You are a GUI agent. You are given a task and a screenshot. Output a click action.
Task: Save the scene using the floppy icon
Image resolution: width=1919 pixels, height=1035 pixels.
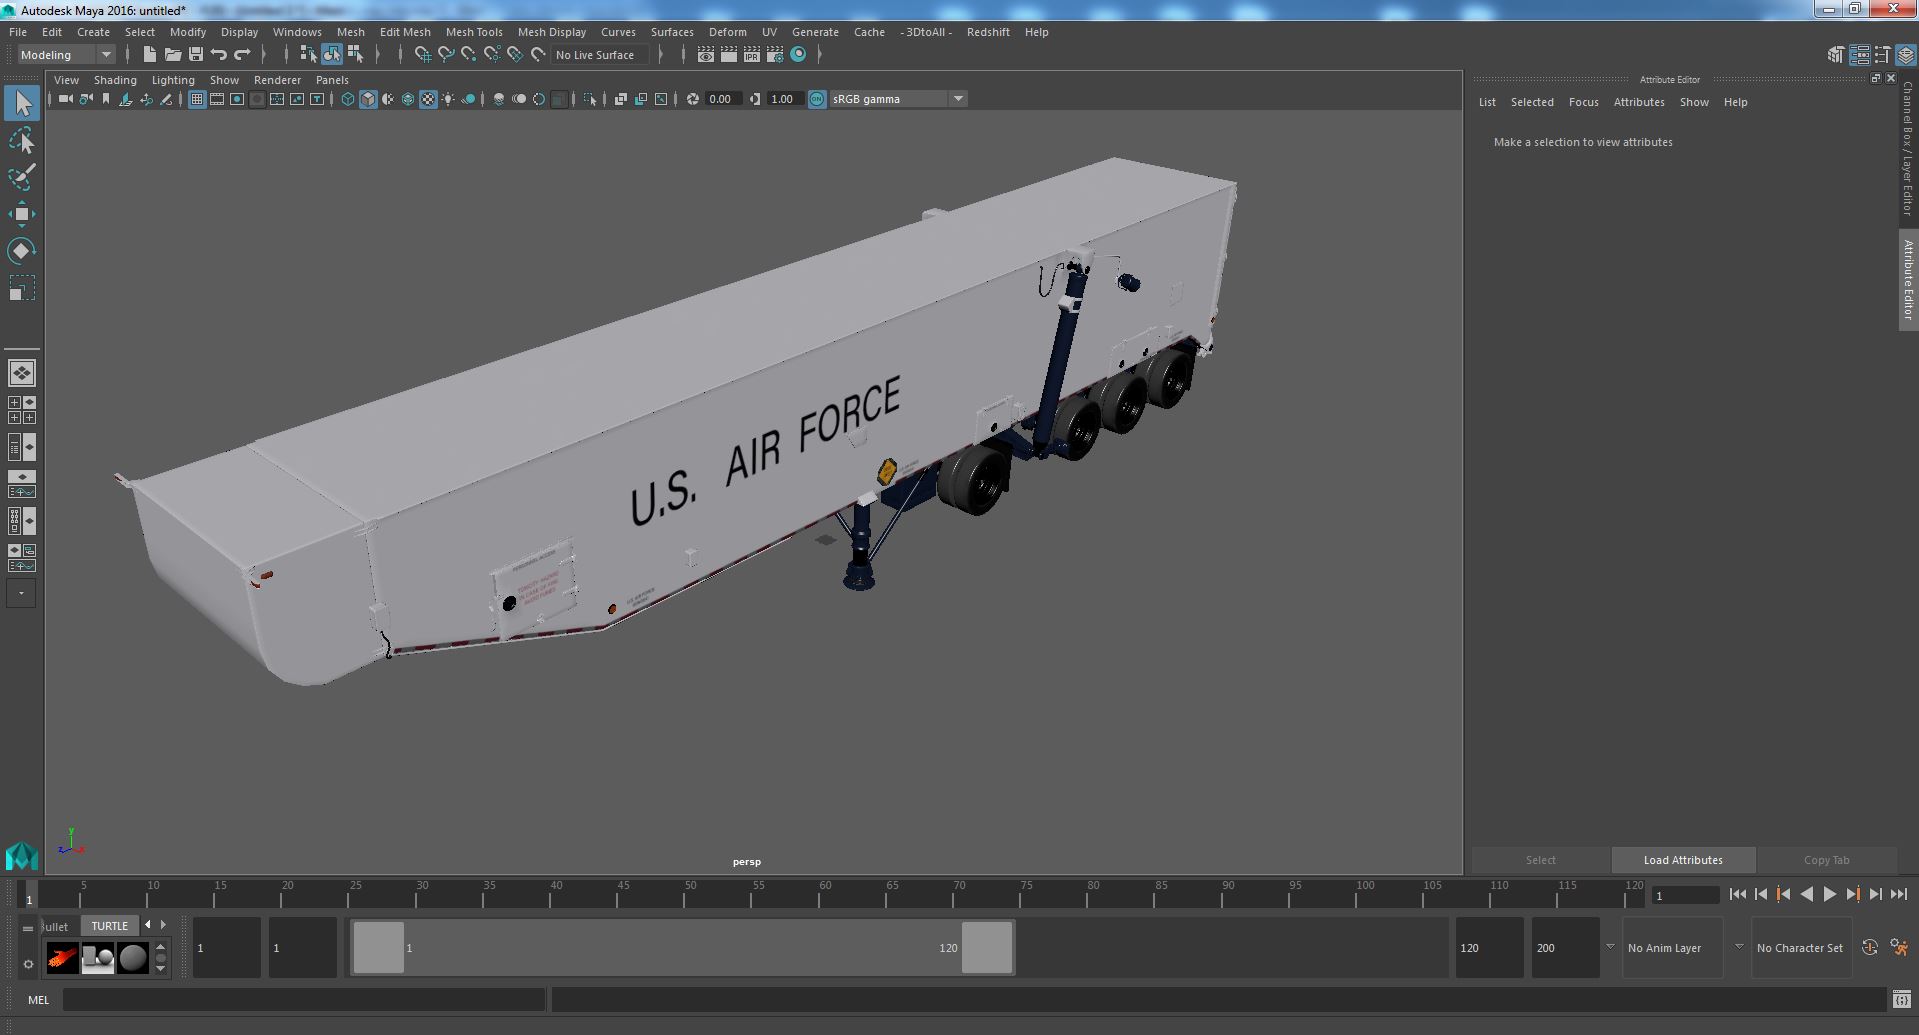pos(195,55)
